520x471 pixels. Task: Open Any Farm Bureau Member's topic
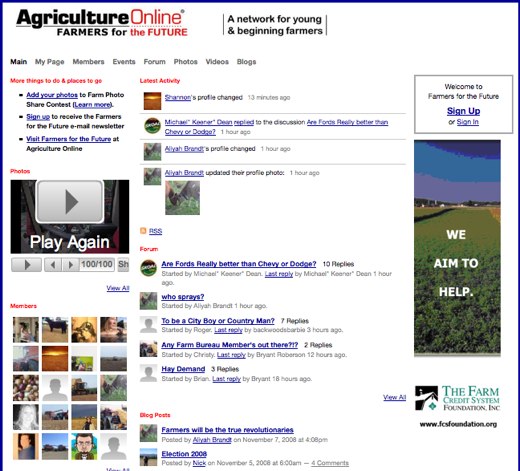[x=230, y=345]
